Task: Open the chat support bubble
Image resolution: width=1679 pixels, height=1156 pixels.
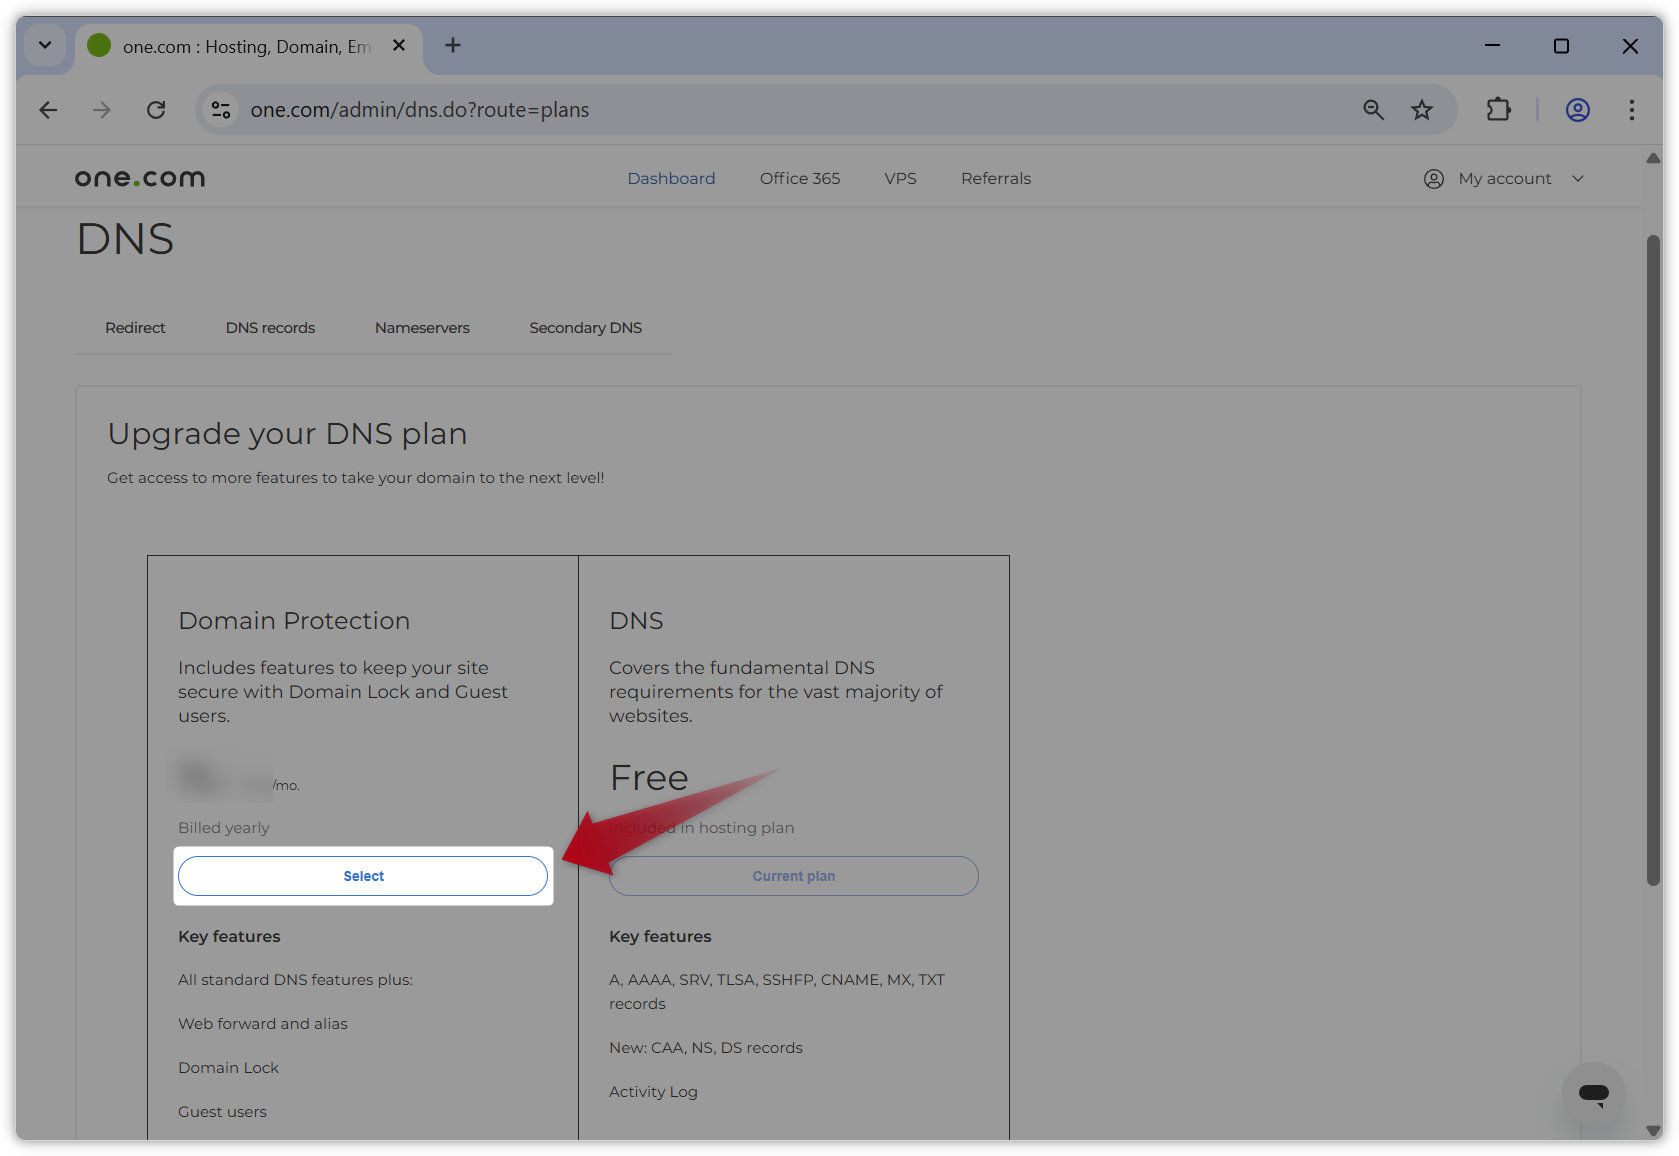Action: 1593,1095
